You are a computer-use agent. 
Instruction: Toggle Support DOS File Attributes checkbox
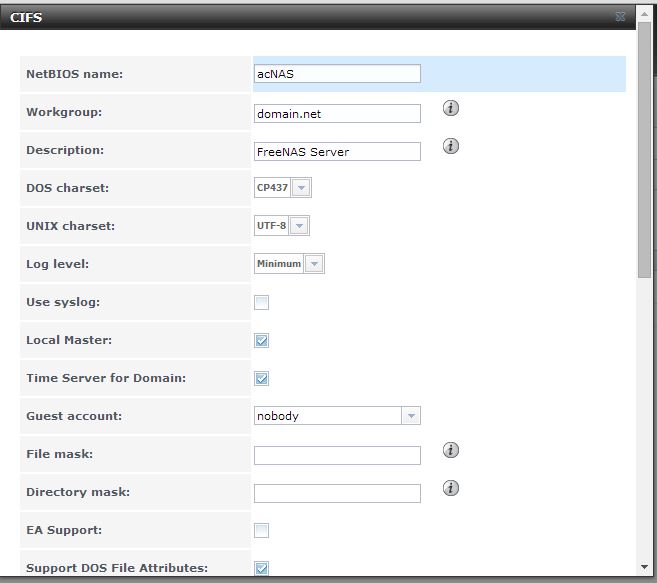[x=261, y=568]
